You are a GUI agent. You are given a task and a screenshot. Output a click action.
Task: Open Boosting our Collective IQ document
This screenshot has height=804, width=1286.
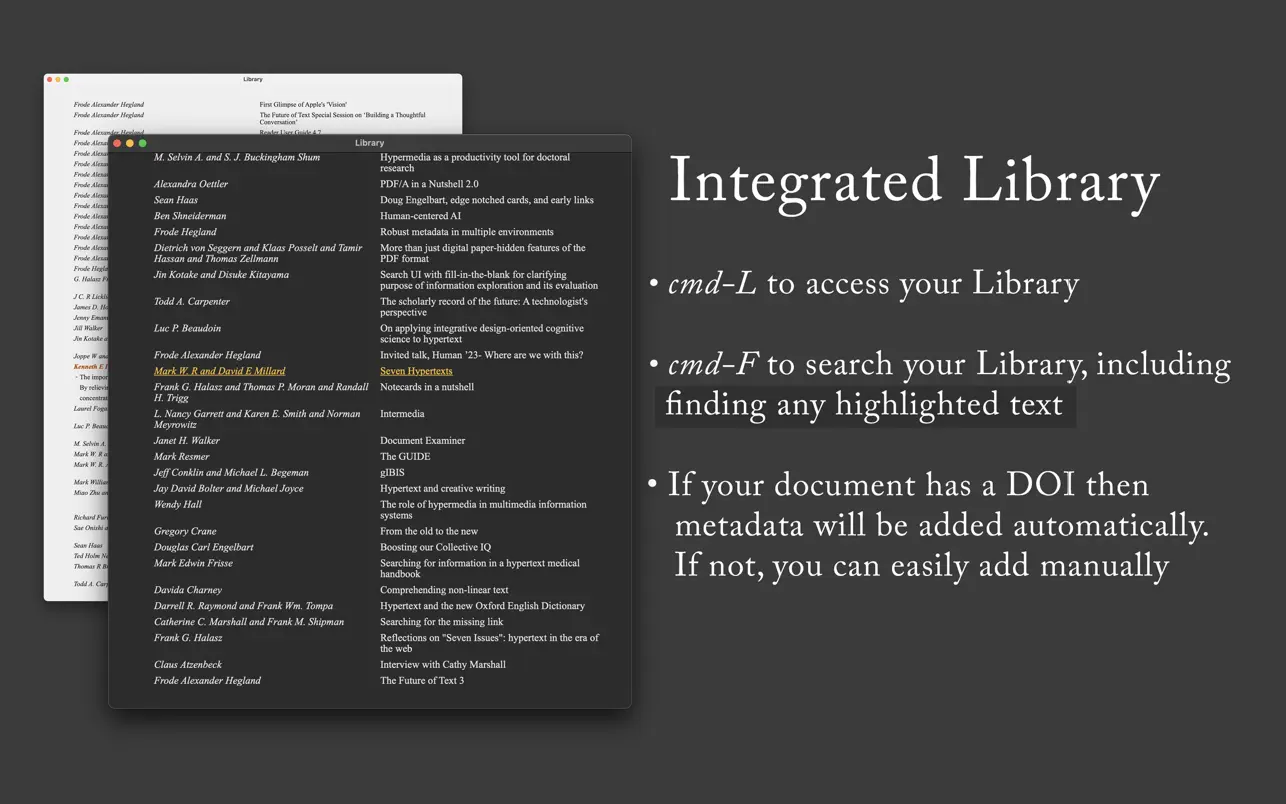click(x=435, y=548)
